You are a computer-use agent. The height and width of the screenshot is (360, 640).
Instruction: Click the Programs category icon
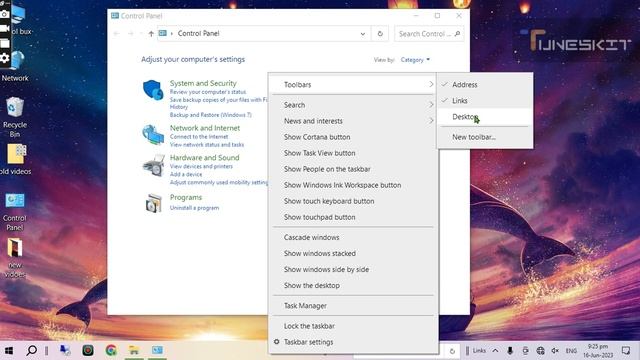point(153,203)
